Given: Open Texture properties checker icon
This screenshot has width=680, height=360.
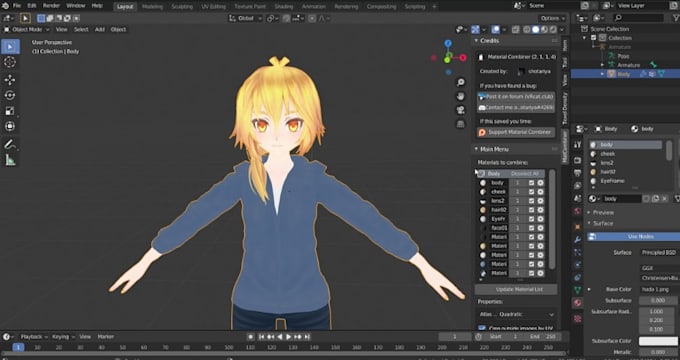Looking at the screenshot, I should tap(578, 319).
